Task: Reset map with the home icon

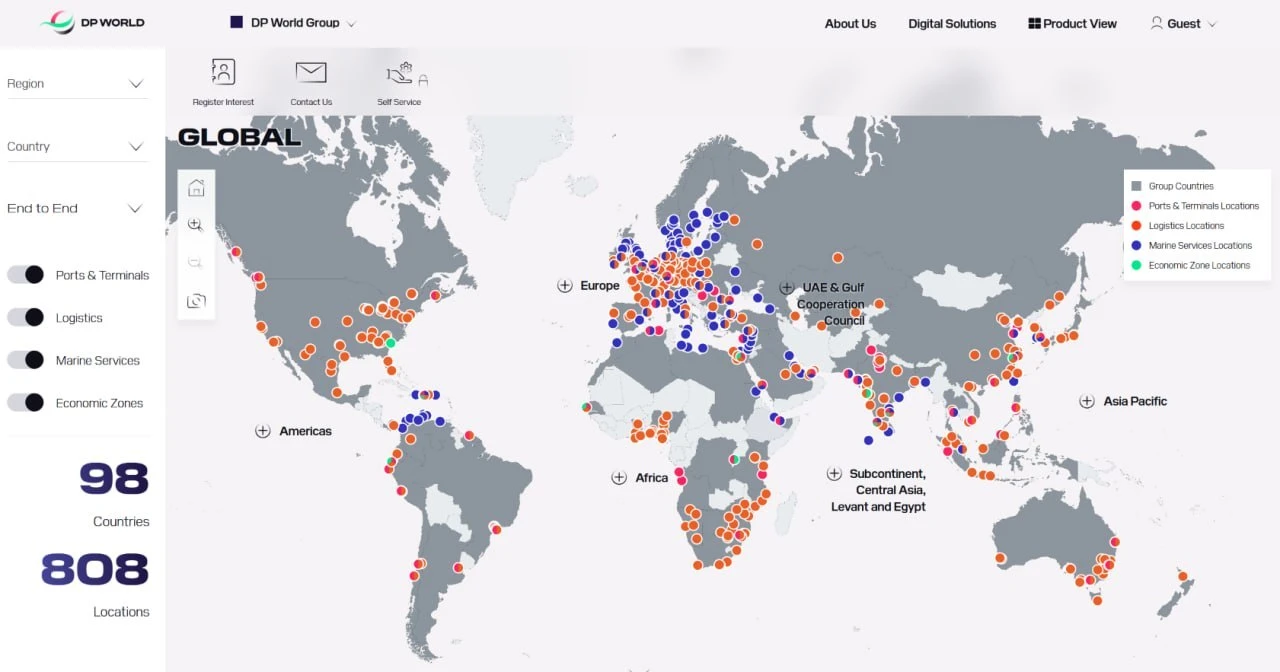Action: pos(196,187)
